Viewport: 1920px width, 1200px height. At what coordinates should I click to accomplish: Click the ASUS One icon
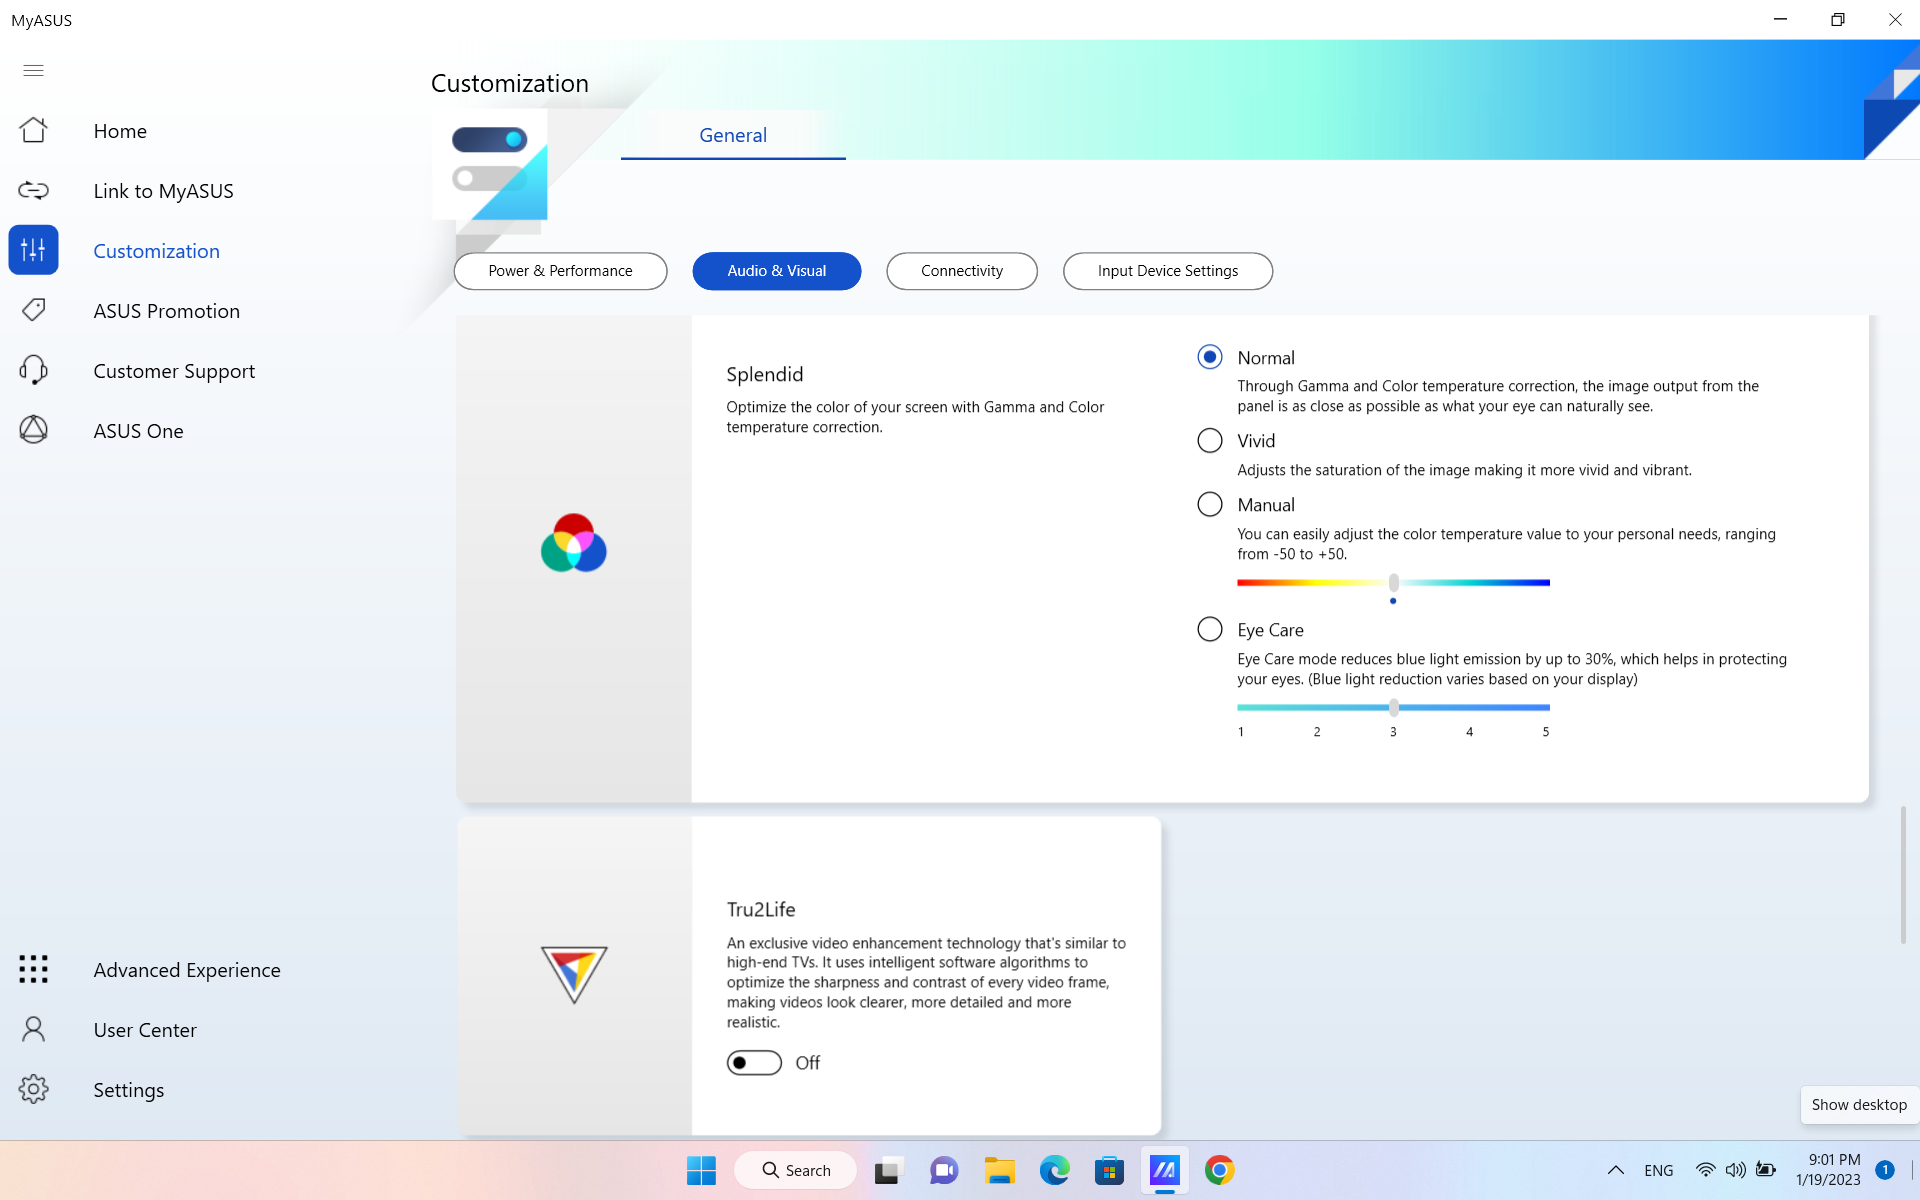[x=33, y=430]
